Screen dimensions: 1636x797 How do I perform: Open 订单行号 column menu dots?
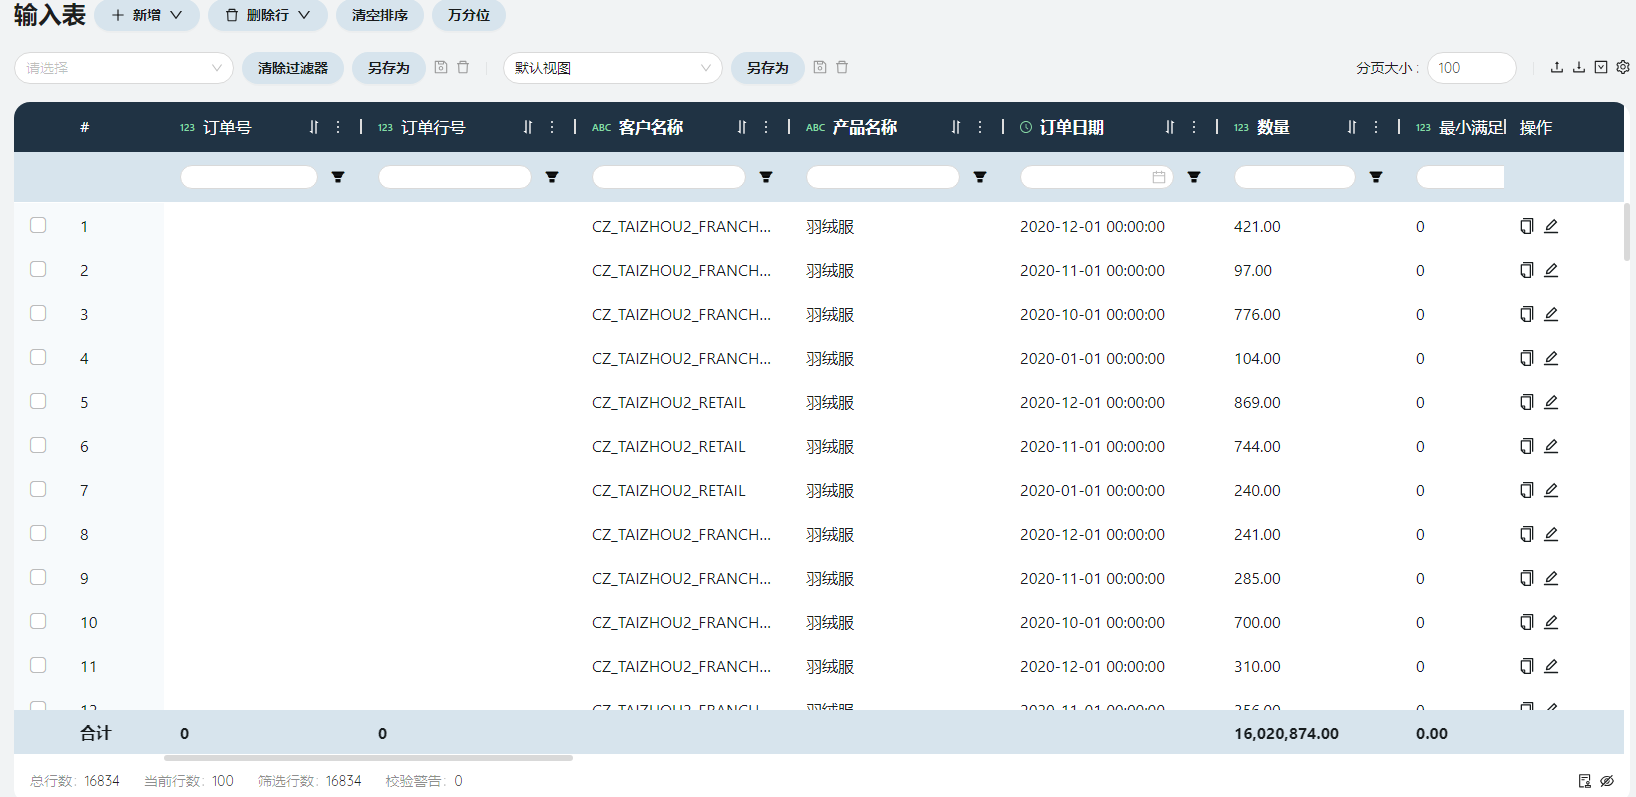[x=552, y=127]
